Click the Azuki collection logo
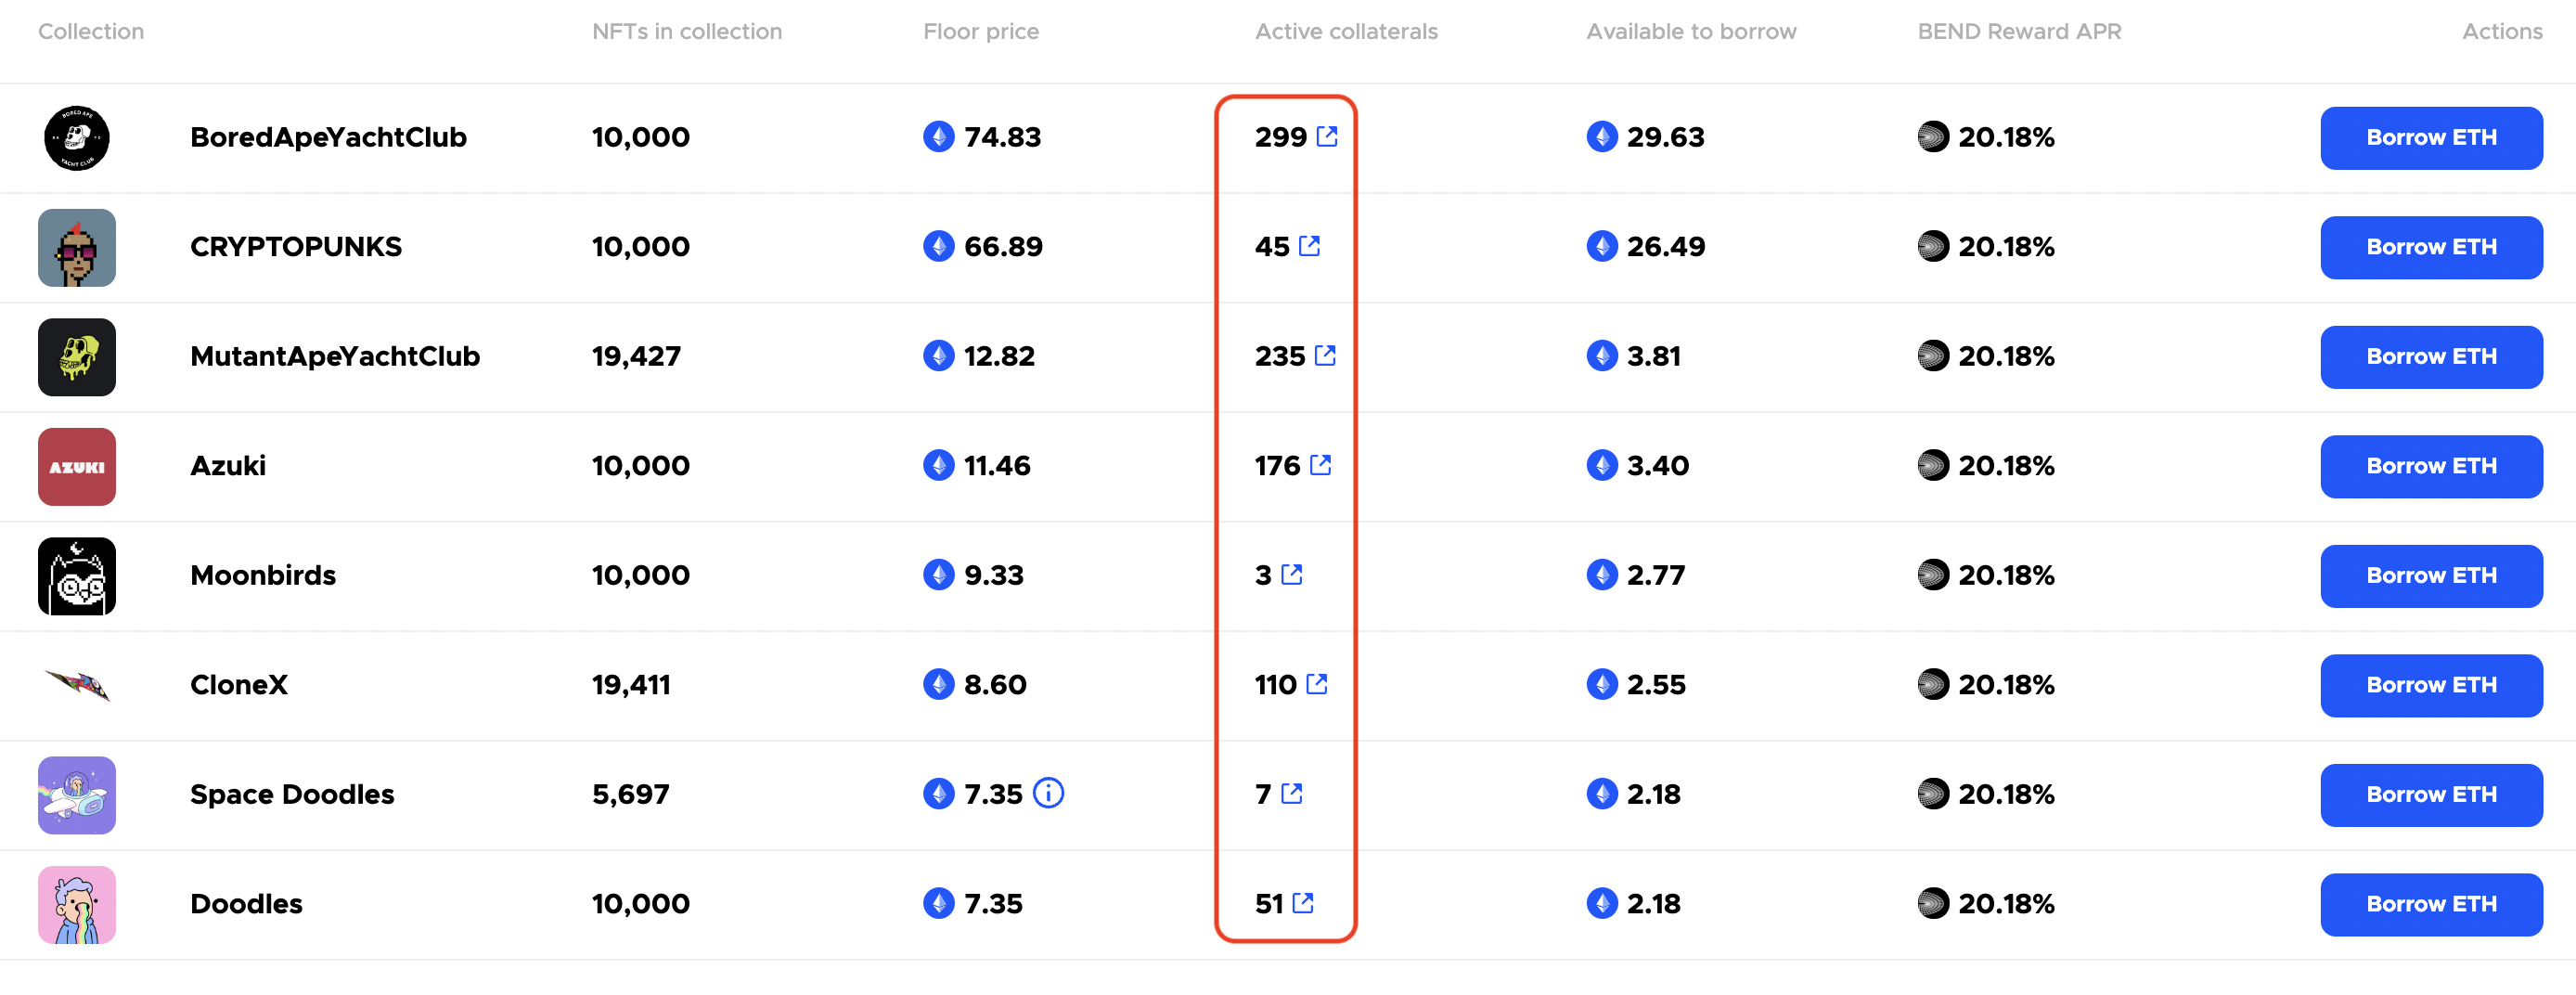Viewport: 2576px width, 995px height. point(77,467)
